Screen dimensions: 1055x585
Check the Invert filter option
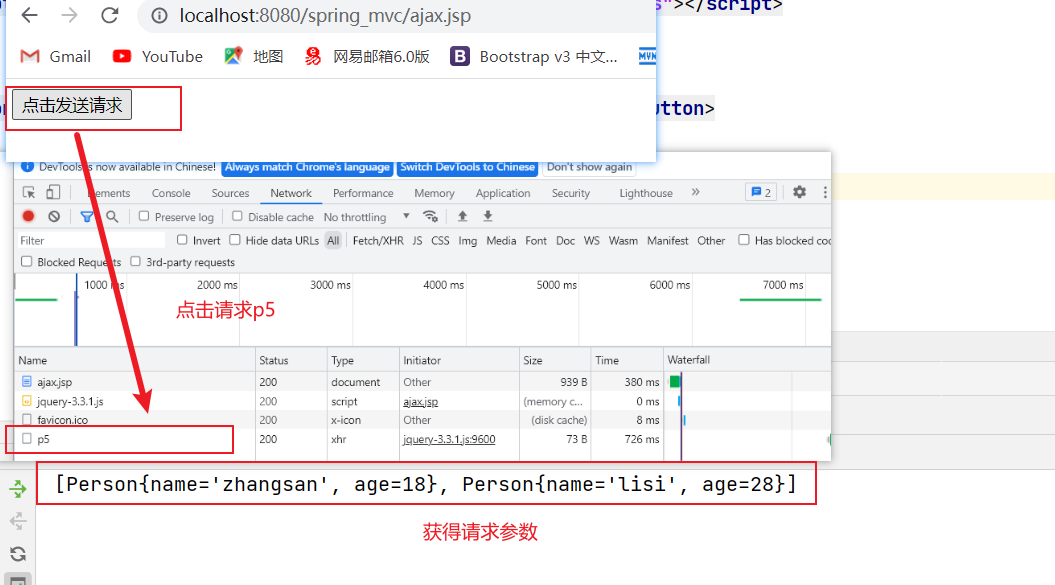pyautogui.click(x=182, y=240)
